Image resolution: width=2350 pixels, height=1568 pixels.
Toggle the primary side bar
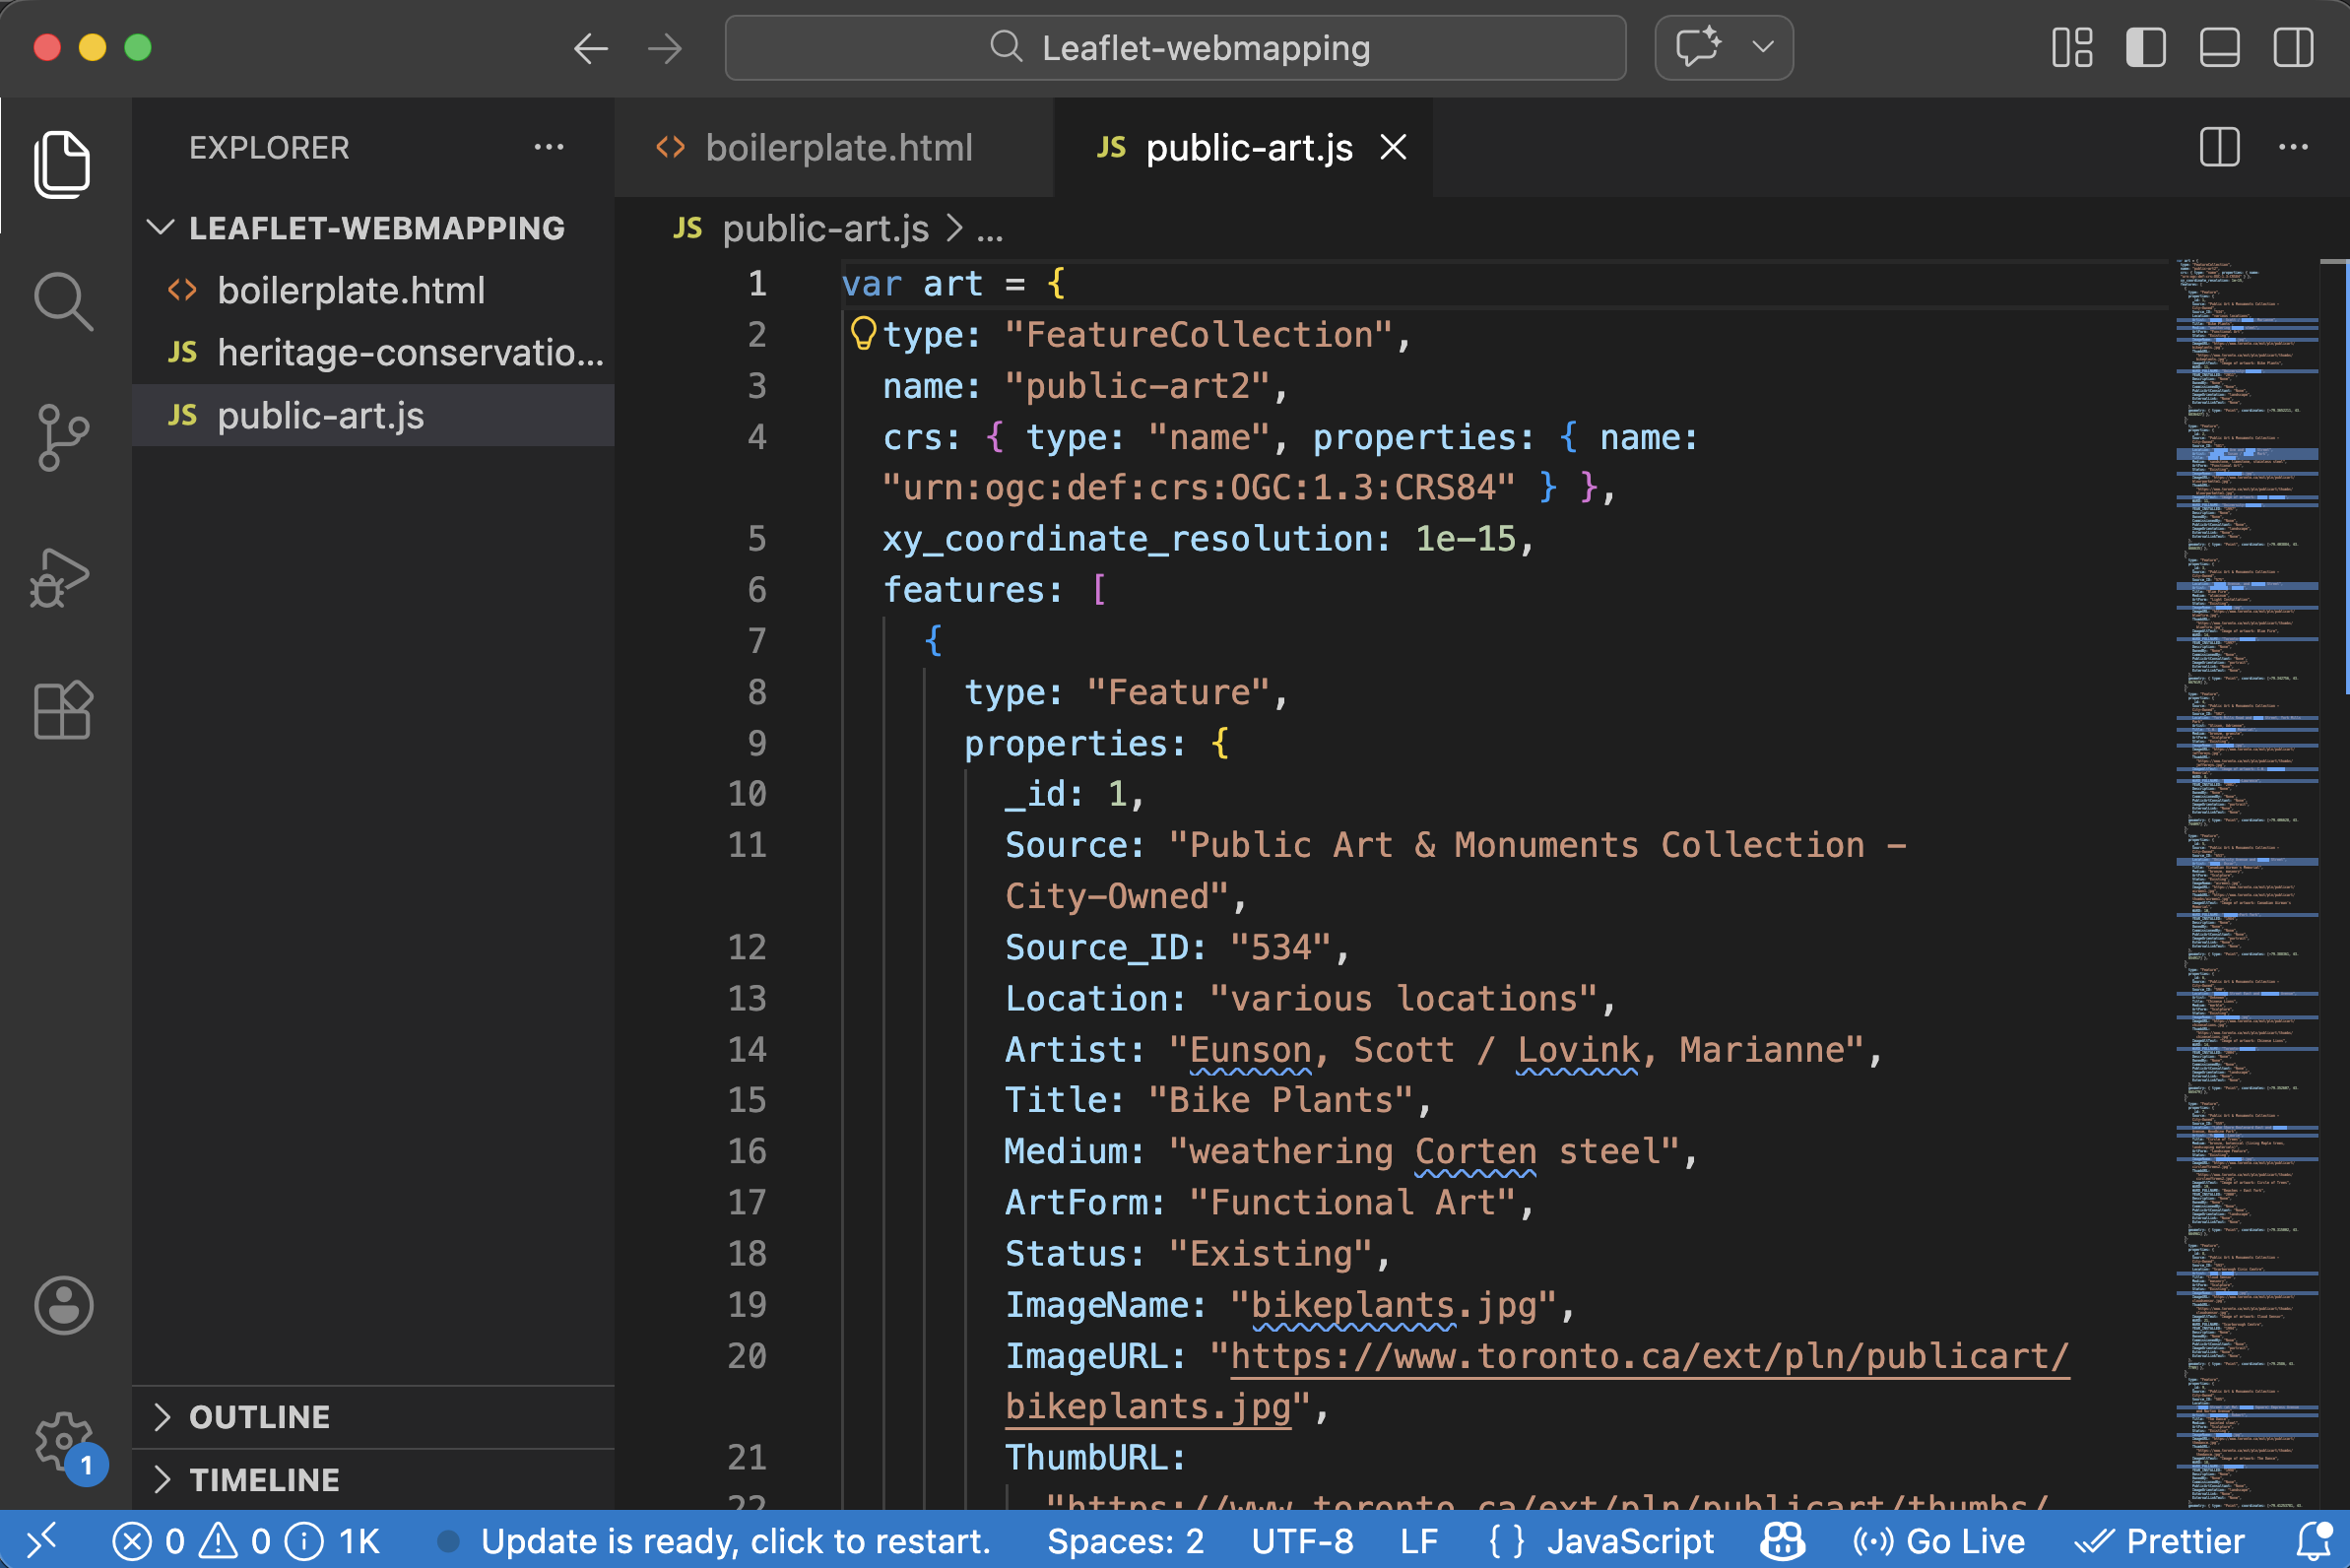pos(2145,48)
